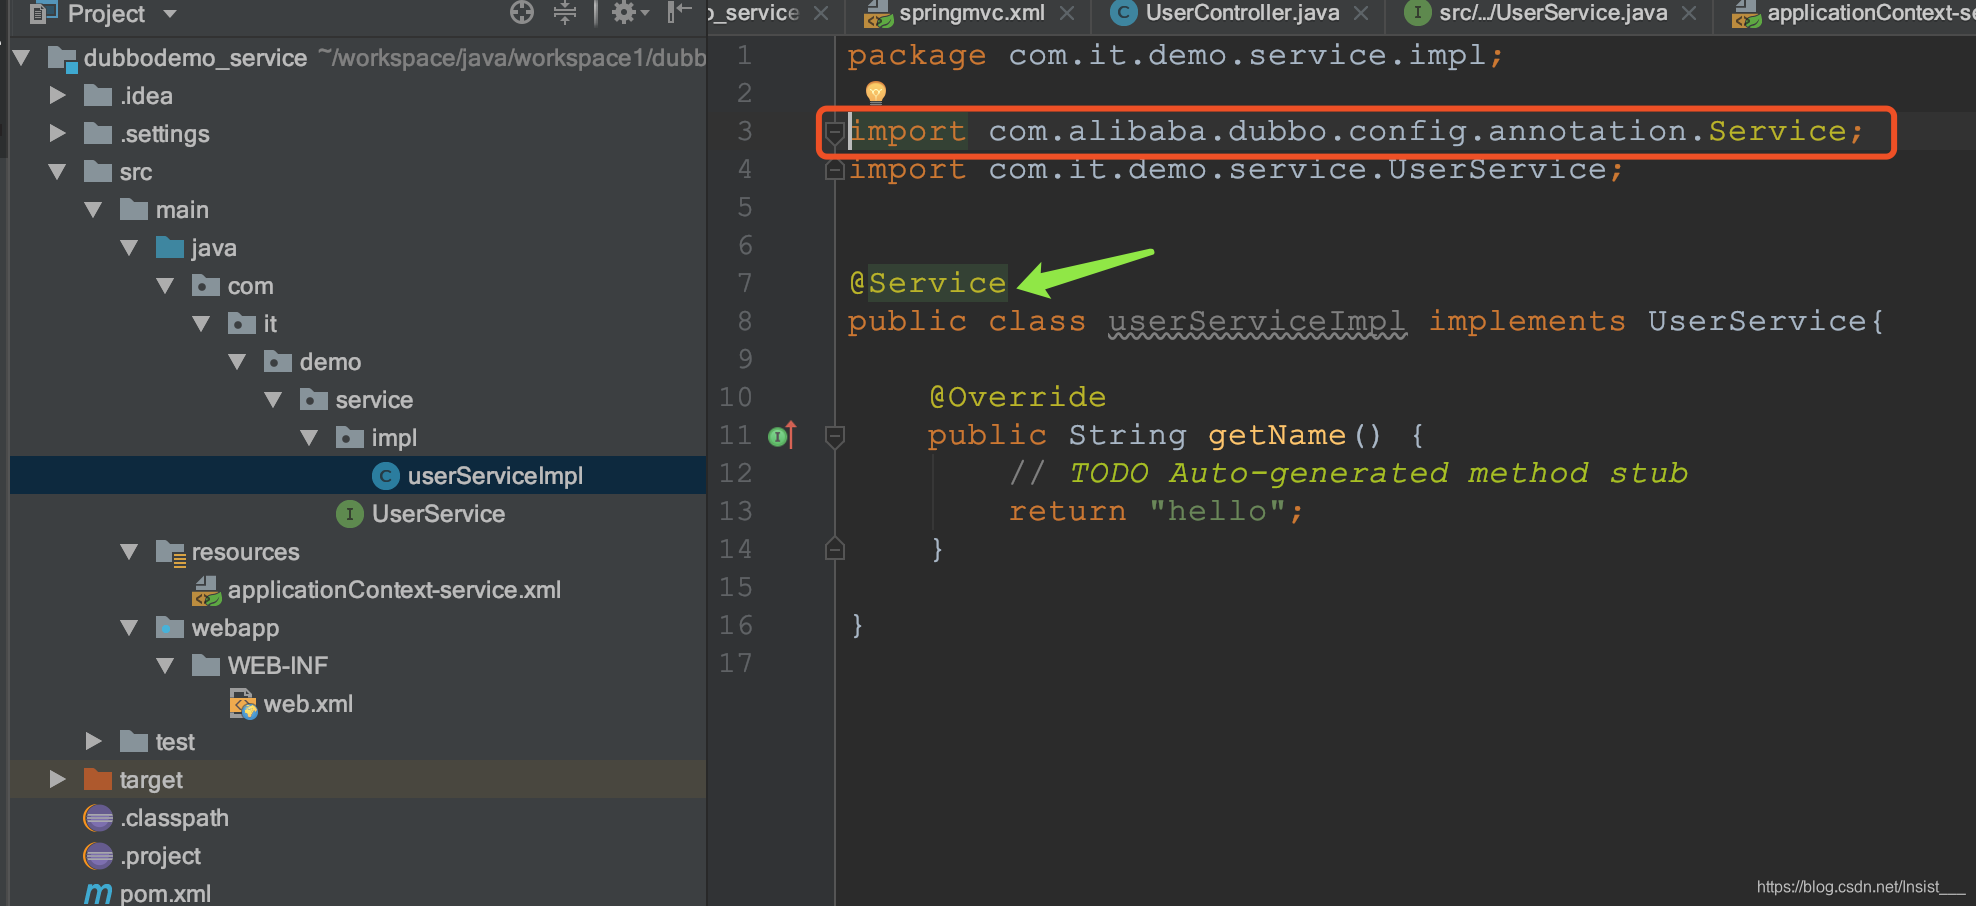
Task: Click the resources folder icon
Action: click(x=171, y=552)
